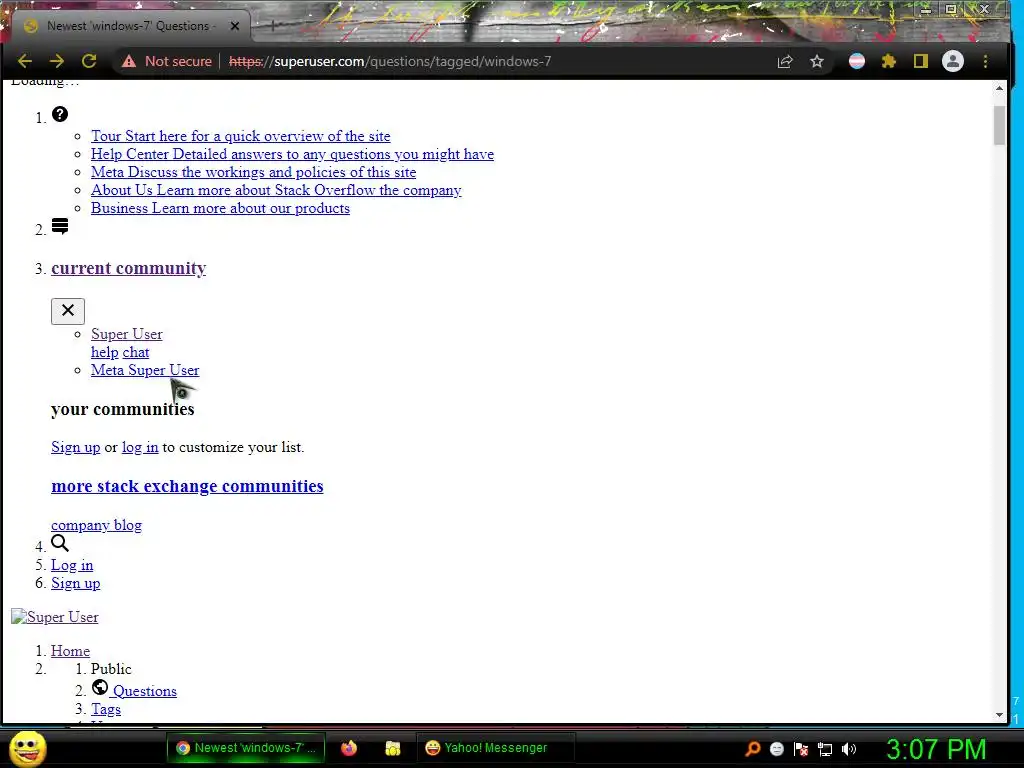Open a new tab with plus button
Viewport: 1024px width, 768px height.
click(x=273, y=26)
